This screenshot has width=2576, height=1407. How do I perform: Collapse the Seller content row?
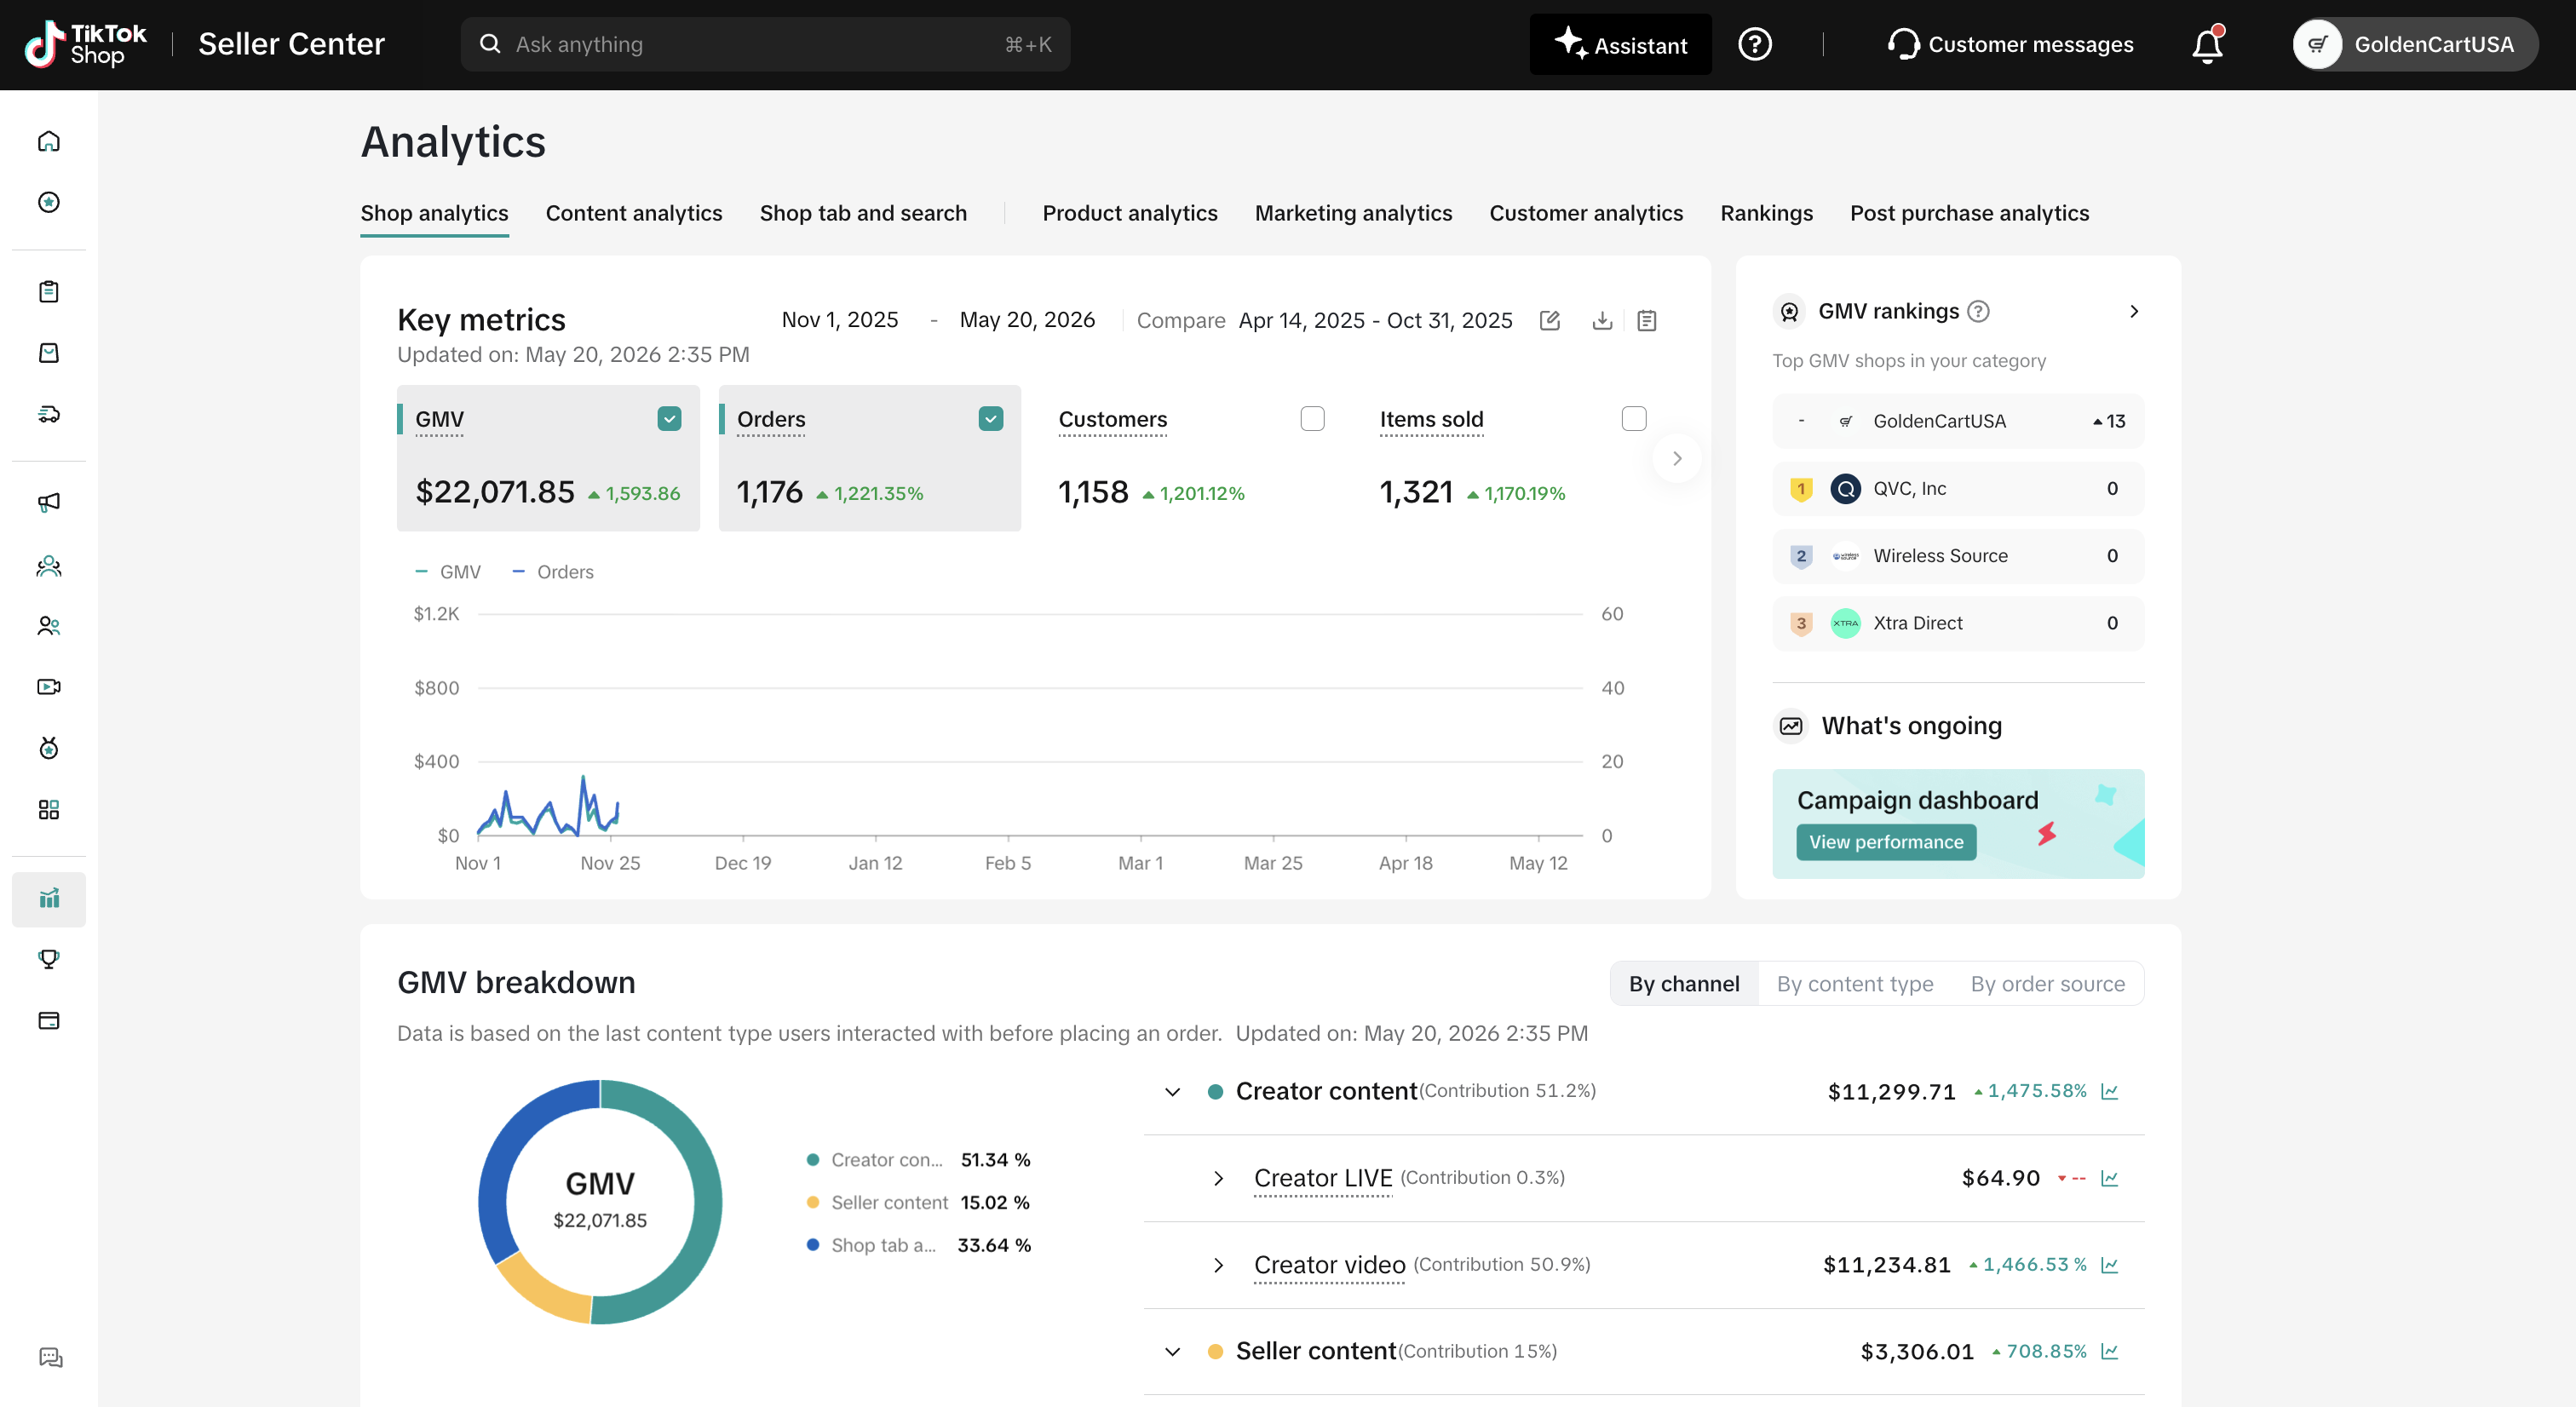pyautogui.click(x=1173, y=1352)
